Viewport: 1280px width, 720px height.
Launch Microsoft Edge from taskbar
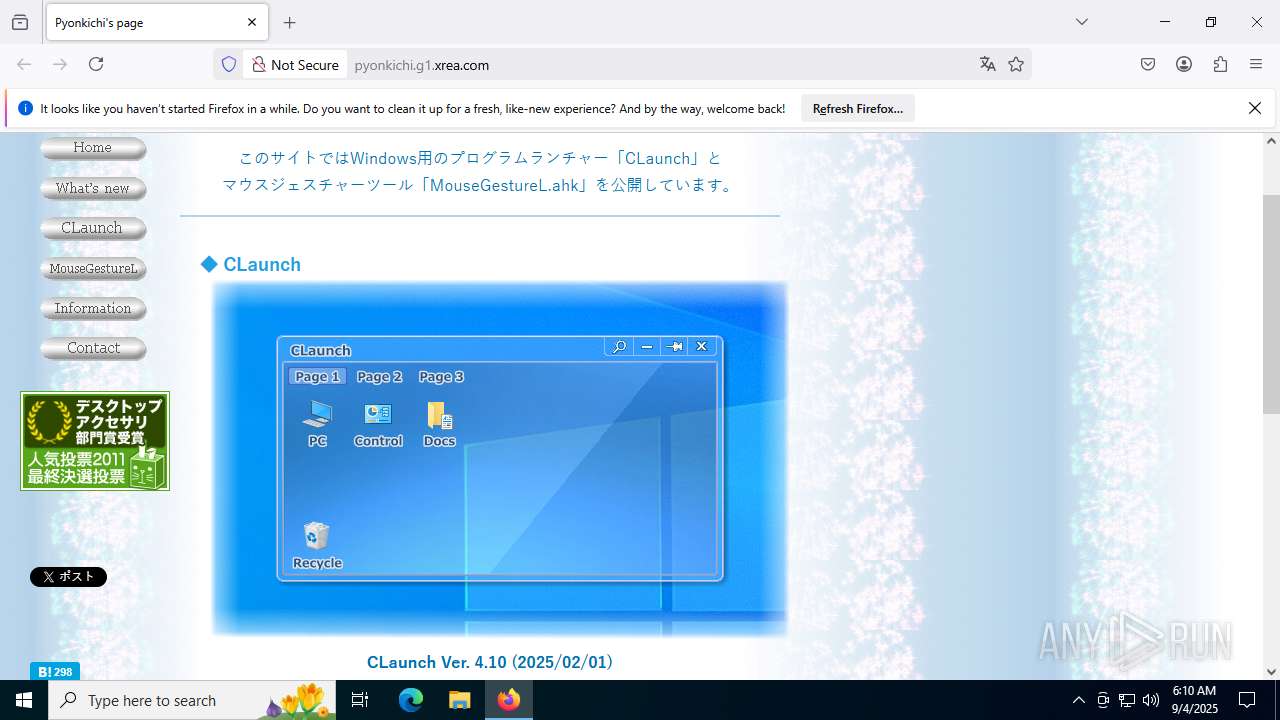click(411, 700)
